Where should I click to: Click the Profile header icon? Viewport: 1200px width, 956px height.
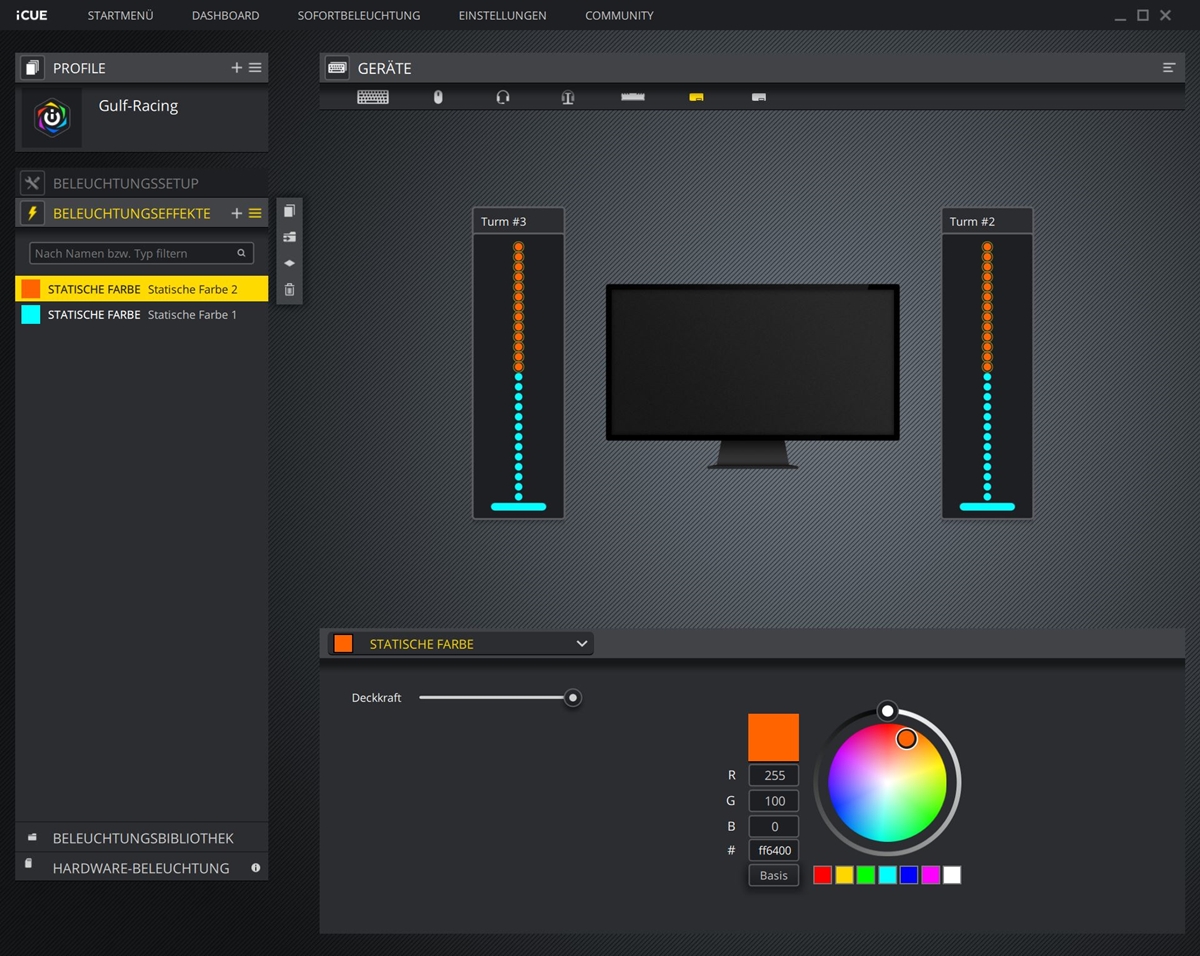tap(32, 68)
